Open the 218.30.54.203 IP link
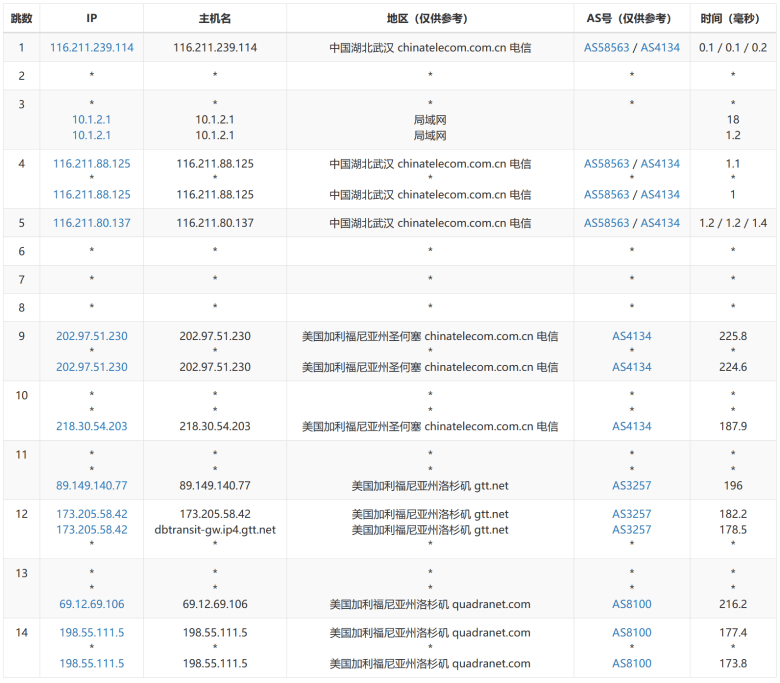The height and width of the screenshot is (683, 780). click(x=92, y=426)
